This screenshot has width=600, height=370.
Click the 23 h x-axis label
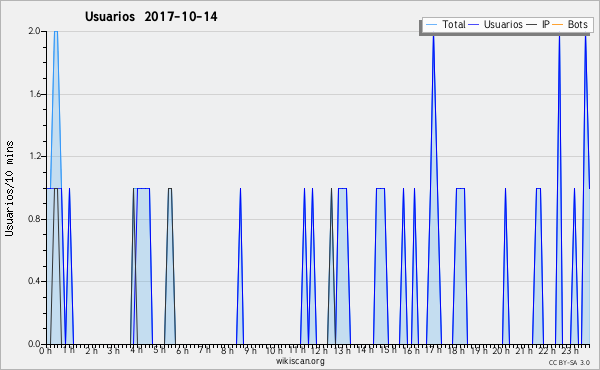570,350
